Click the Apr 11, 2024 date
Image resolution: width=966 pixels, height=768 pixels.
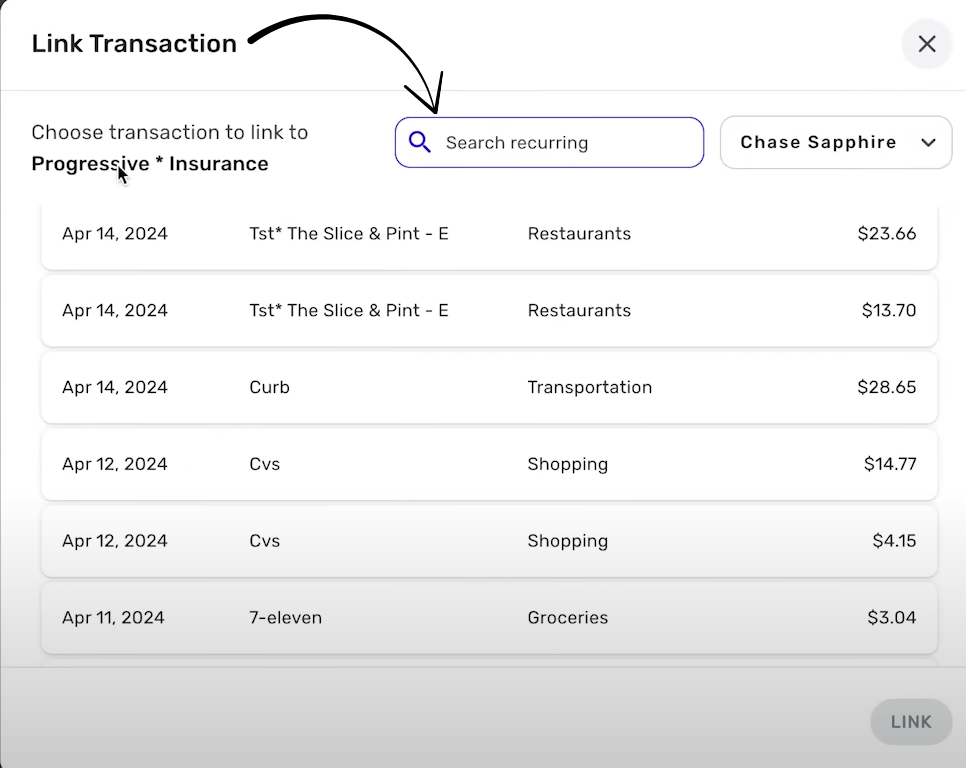[113, 618]
